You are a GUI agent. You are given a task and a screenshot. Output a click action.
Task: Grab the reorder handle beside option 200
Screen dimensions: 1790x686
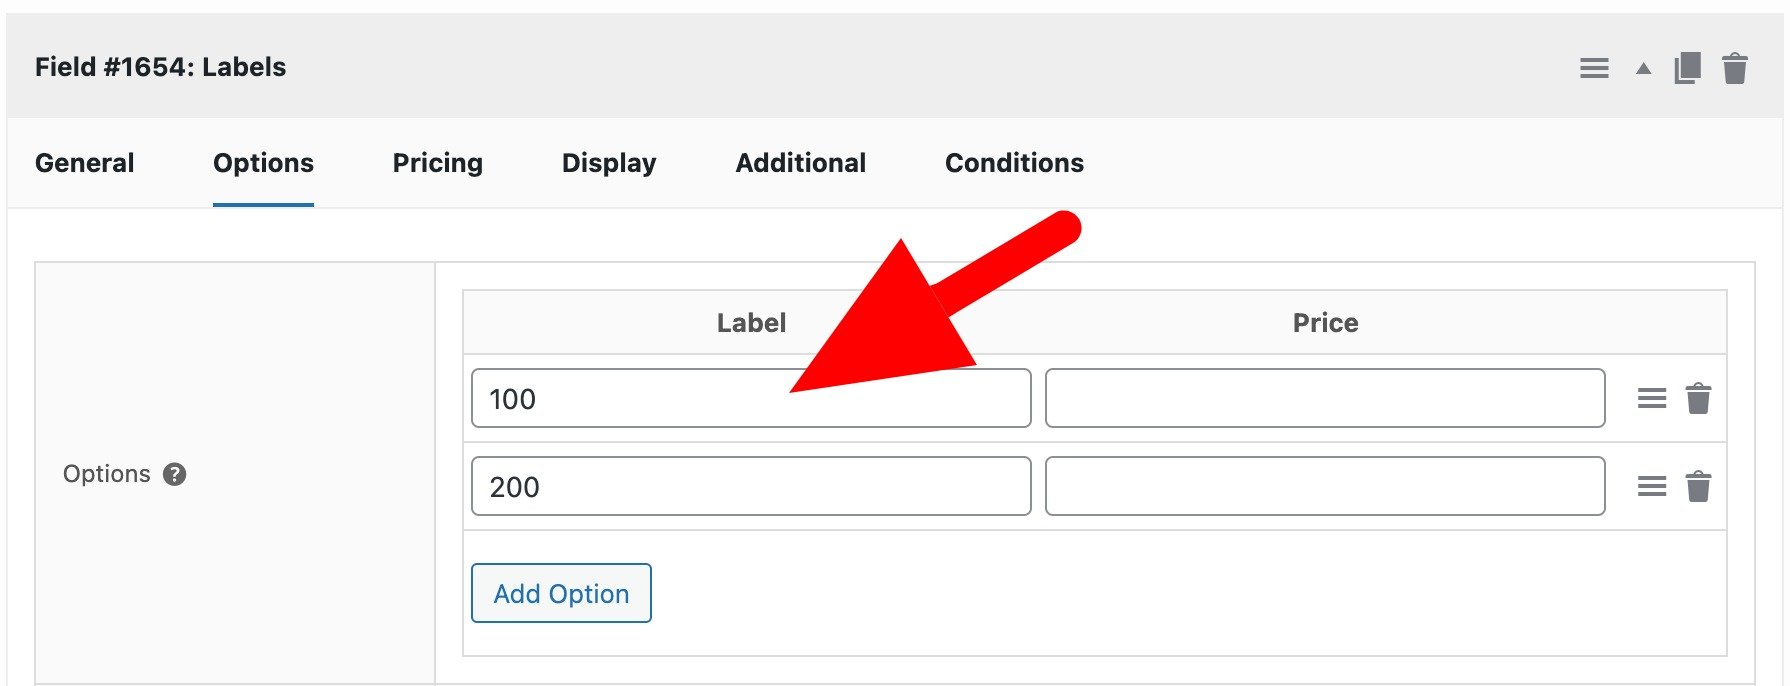coord(1650,485)
